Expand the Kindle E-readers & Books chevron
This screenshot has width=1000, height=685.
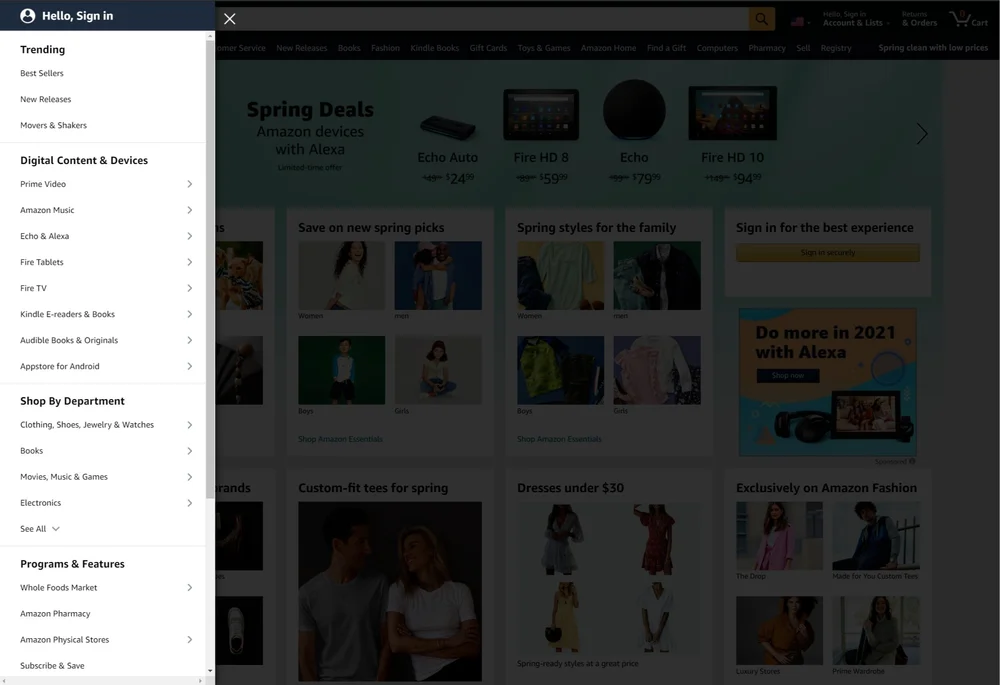point(189,314)
